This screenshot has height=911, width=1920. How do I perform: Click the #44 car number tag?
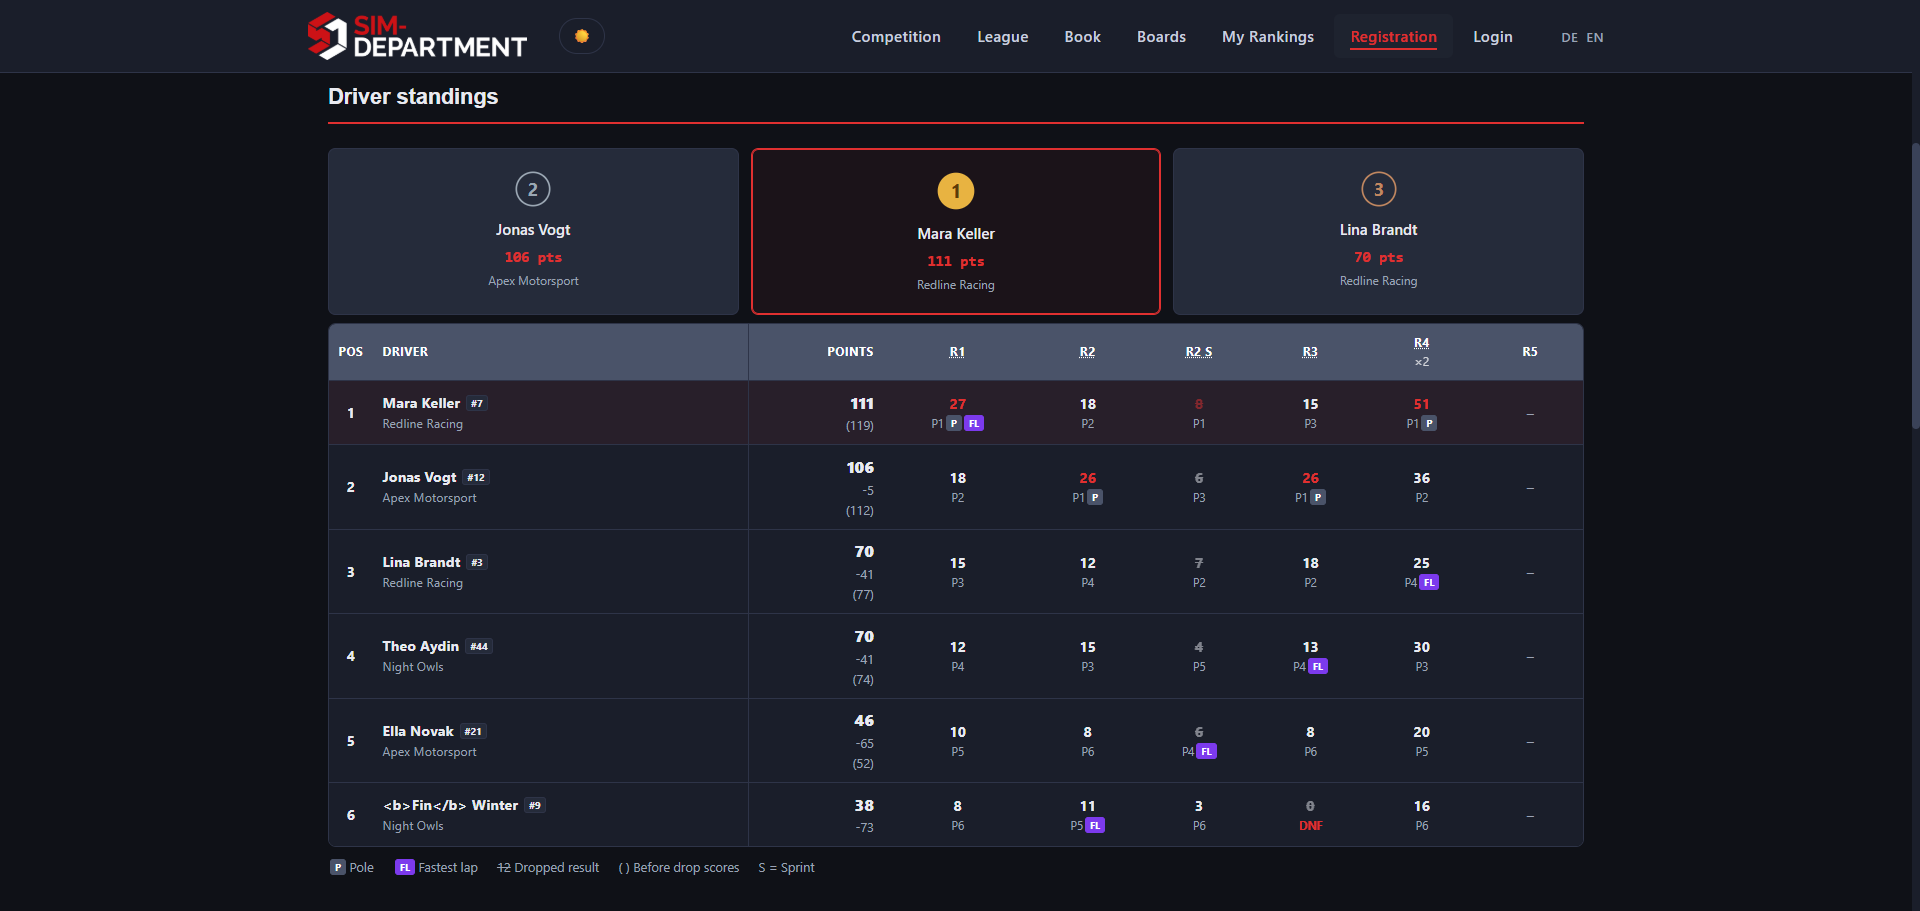coord(479,647)
